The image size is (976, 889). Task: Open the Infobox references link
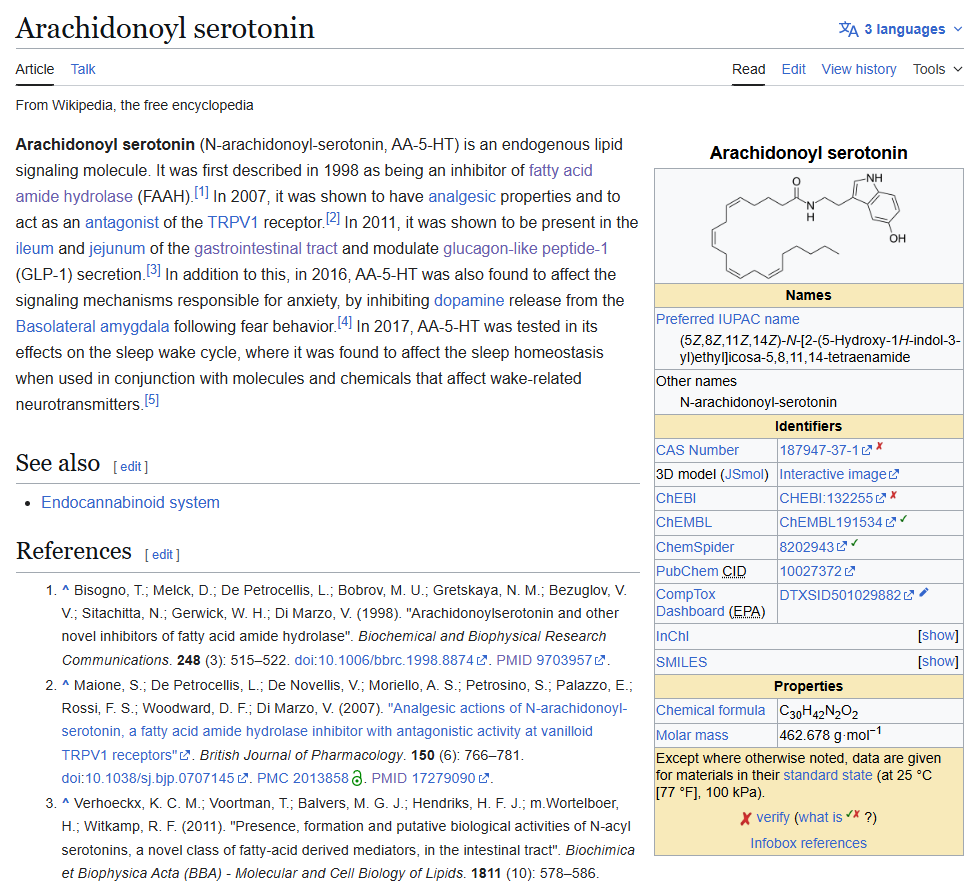pos(808,844)
